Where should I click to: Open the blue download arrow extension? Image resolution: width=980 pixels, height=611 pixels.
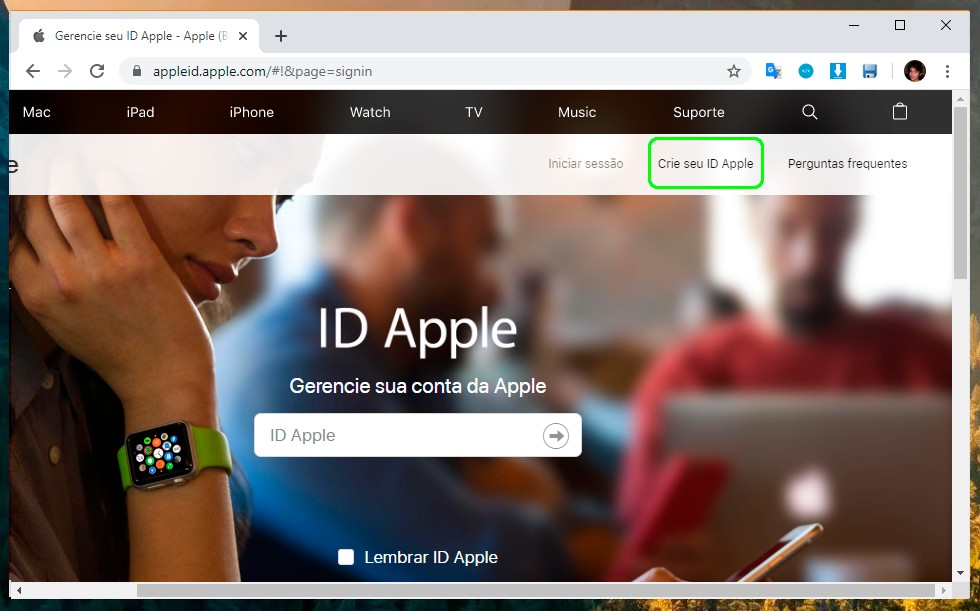(x=838, y=71)
